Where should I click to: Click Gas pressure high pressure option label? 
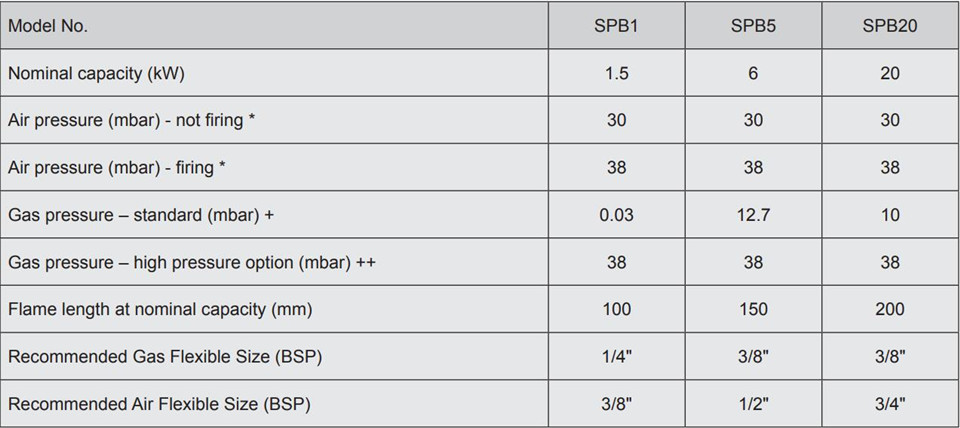(192, 263)
